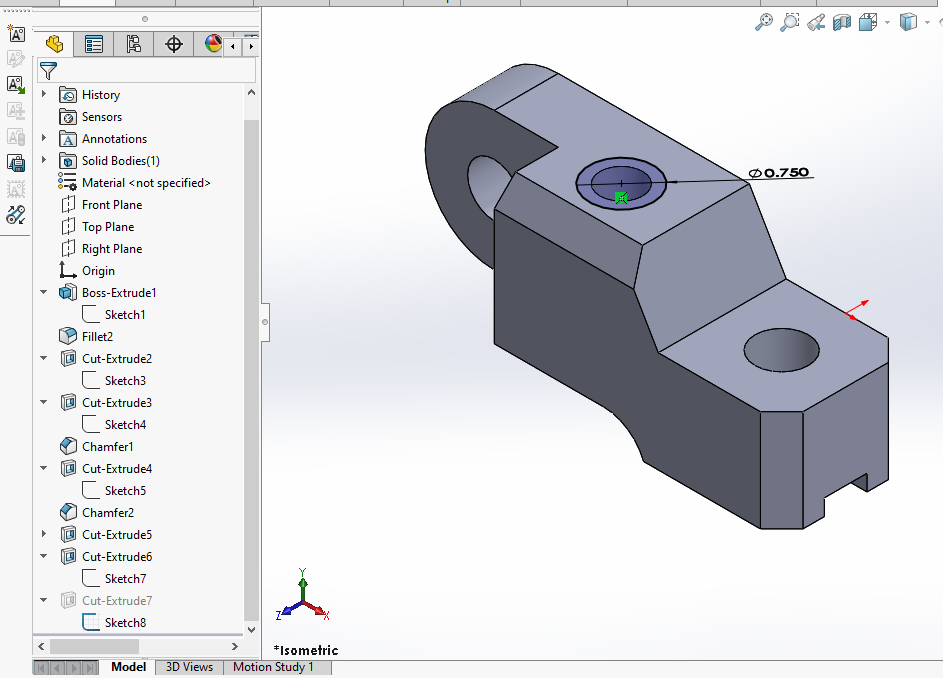Click the feature tree filter funnel icon
The width and height of the screenshot is (943, 678).
(x=48, y=71)
